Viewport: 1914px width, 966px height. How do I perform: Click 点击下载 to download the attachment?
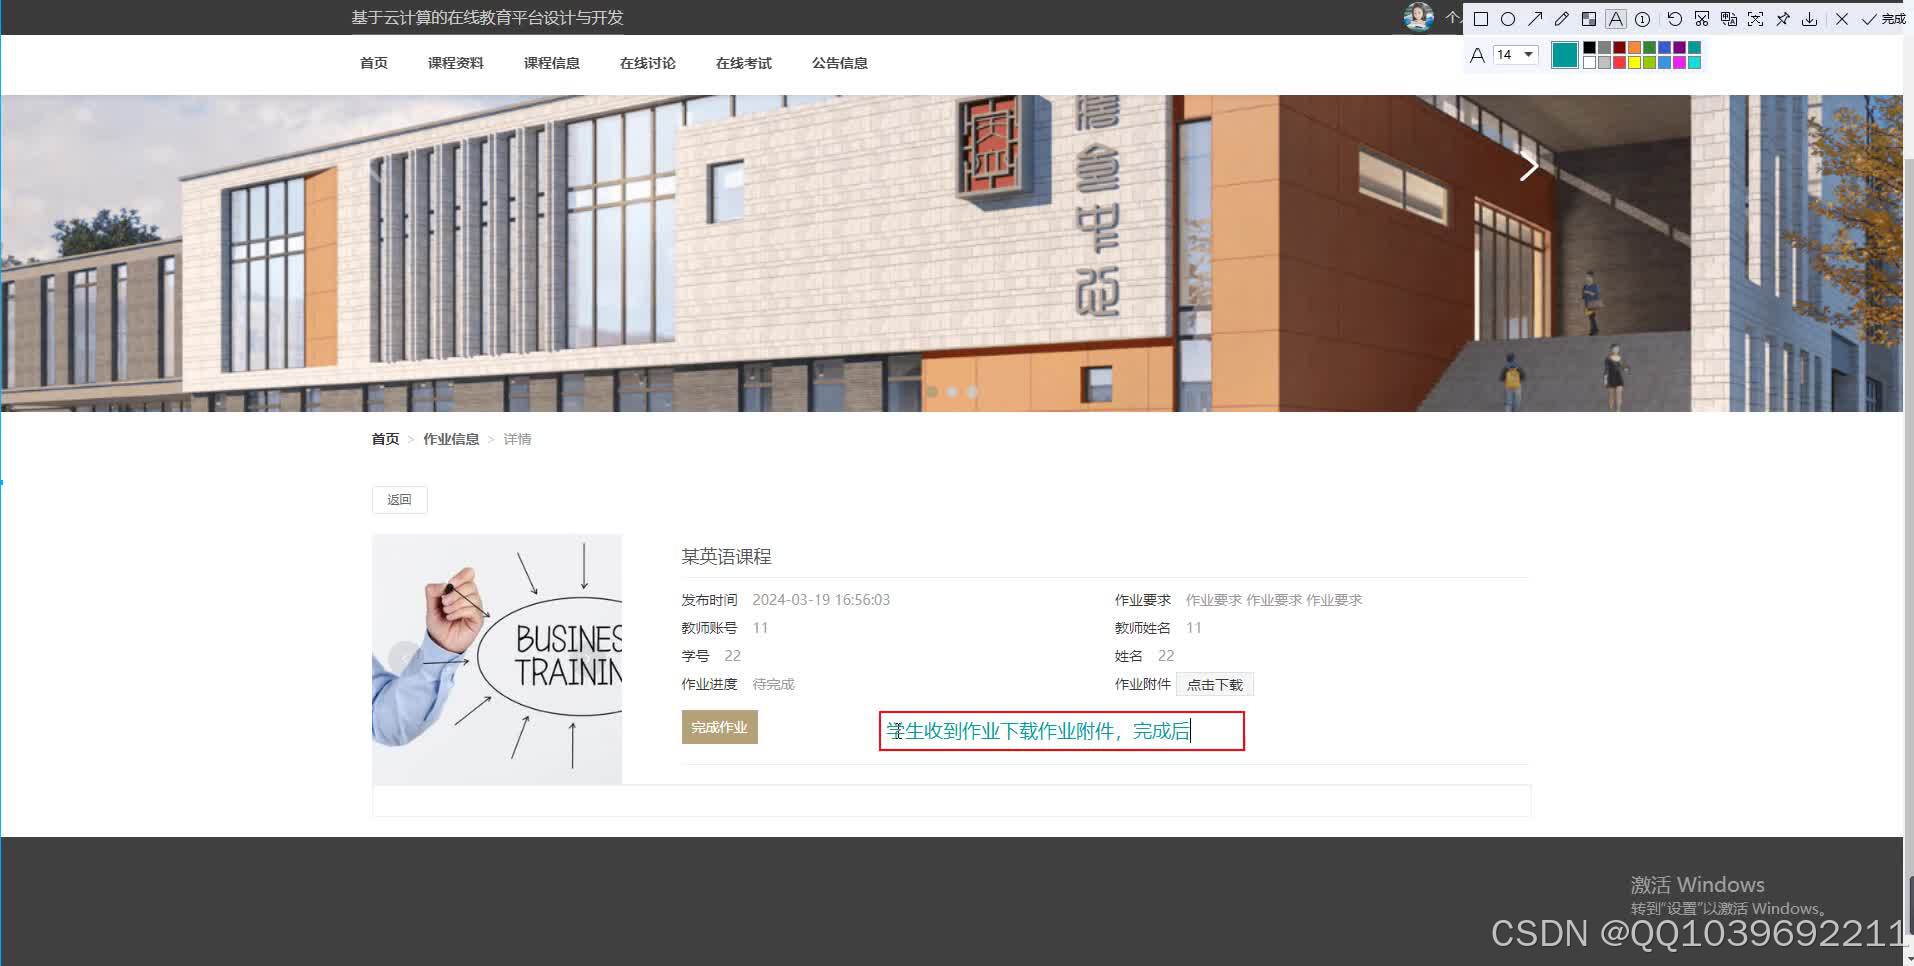(1215, 684)
